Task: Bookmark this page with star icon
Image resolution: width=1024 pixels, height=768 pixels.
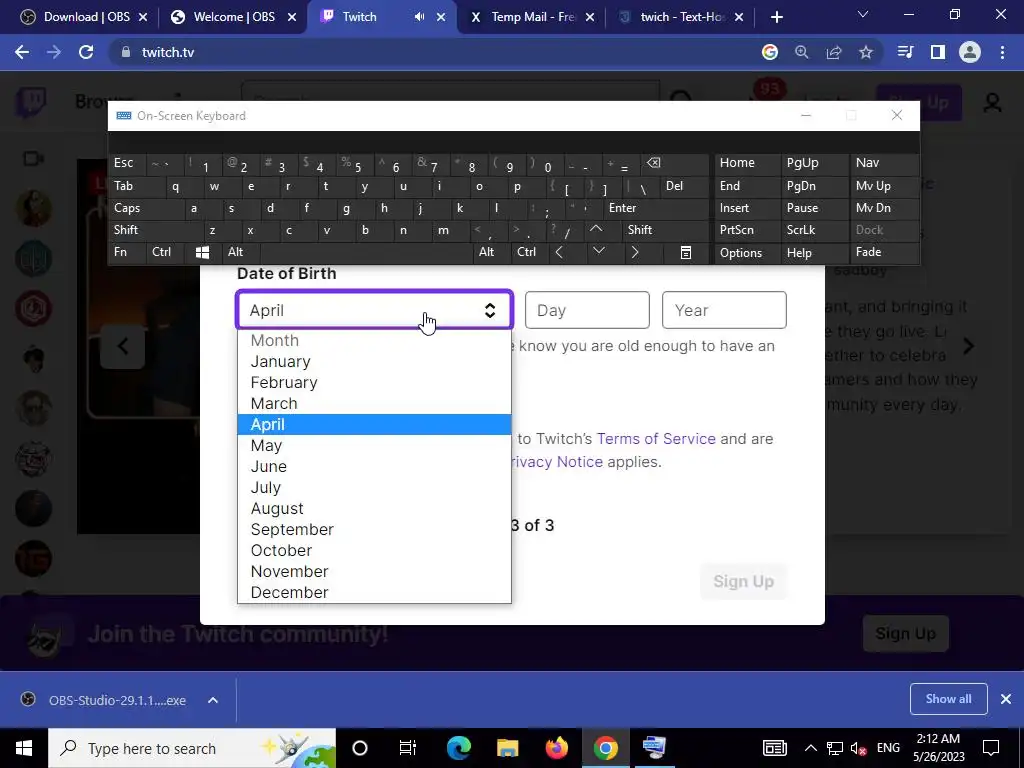Action: (x=866, y=52)
